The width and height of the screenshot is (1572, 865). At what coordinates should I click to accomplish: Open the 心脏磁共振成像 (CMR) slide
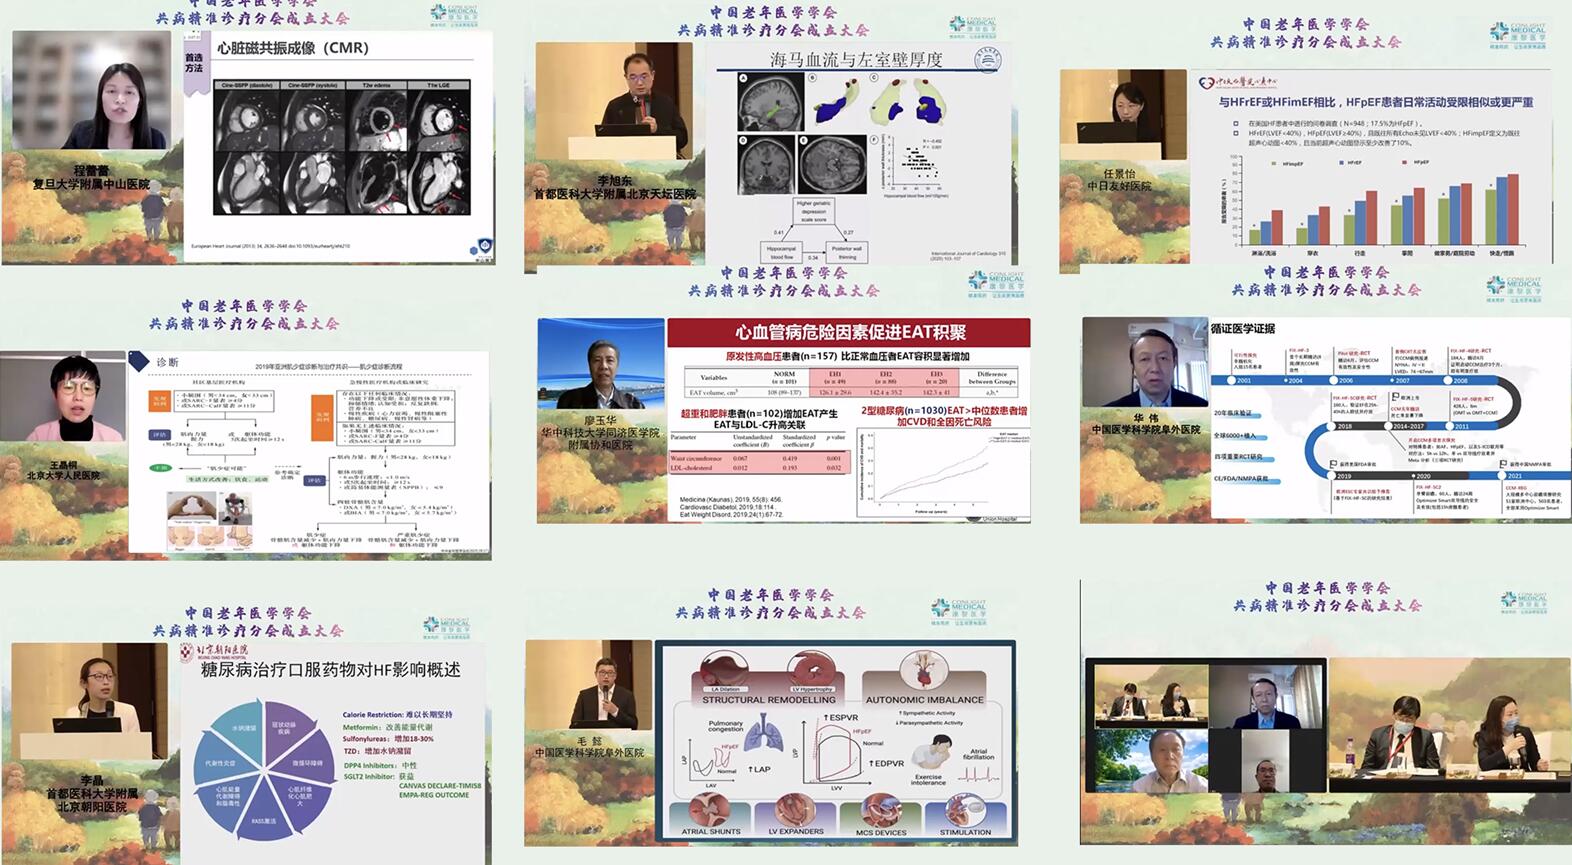[338, 147]
